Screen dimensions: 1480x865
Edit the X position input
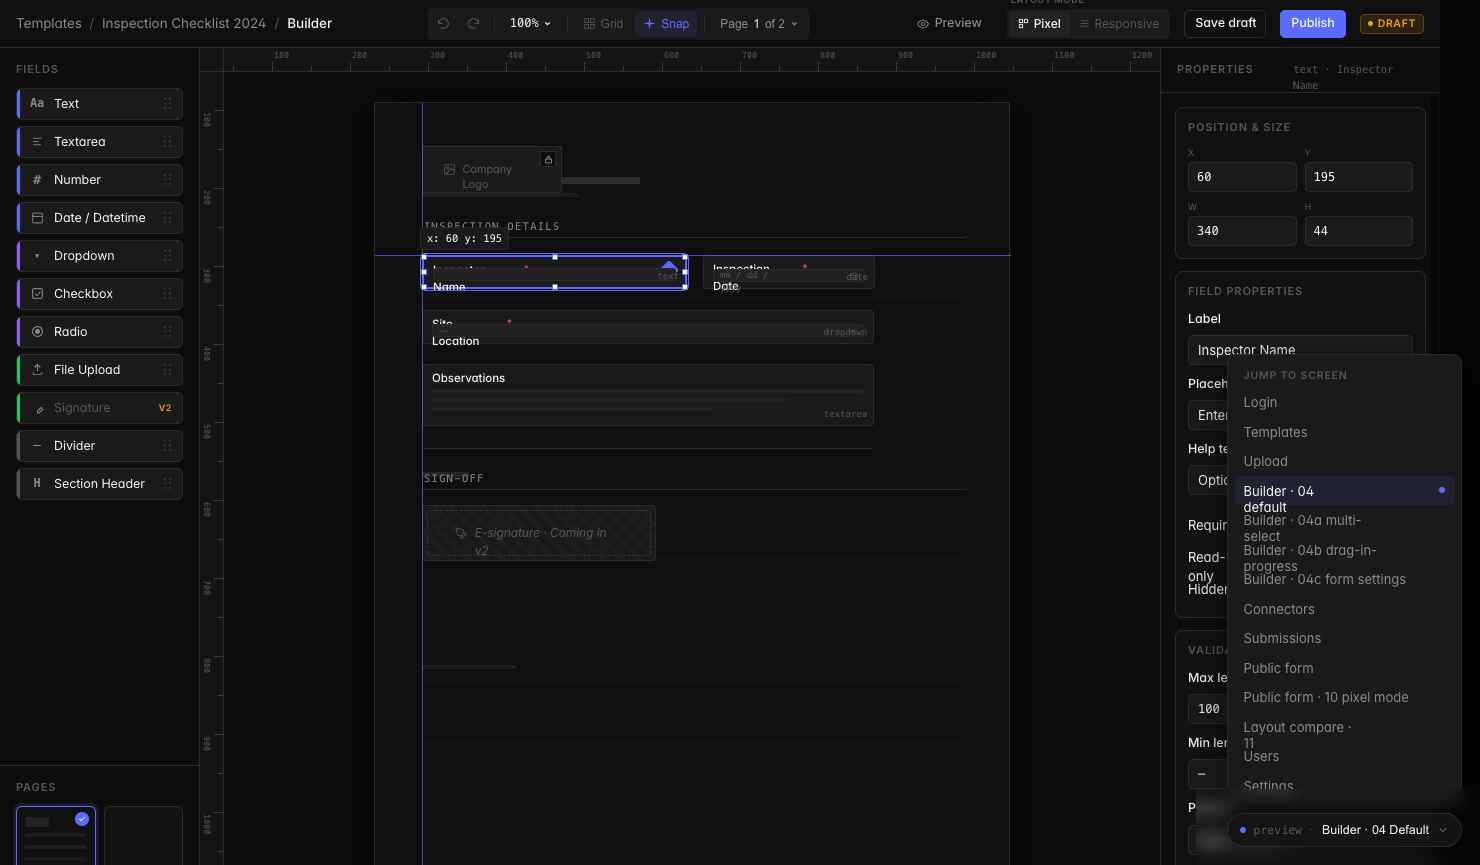coord(1242,177)
